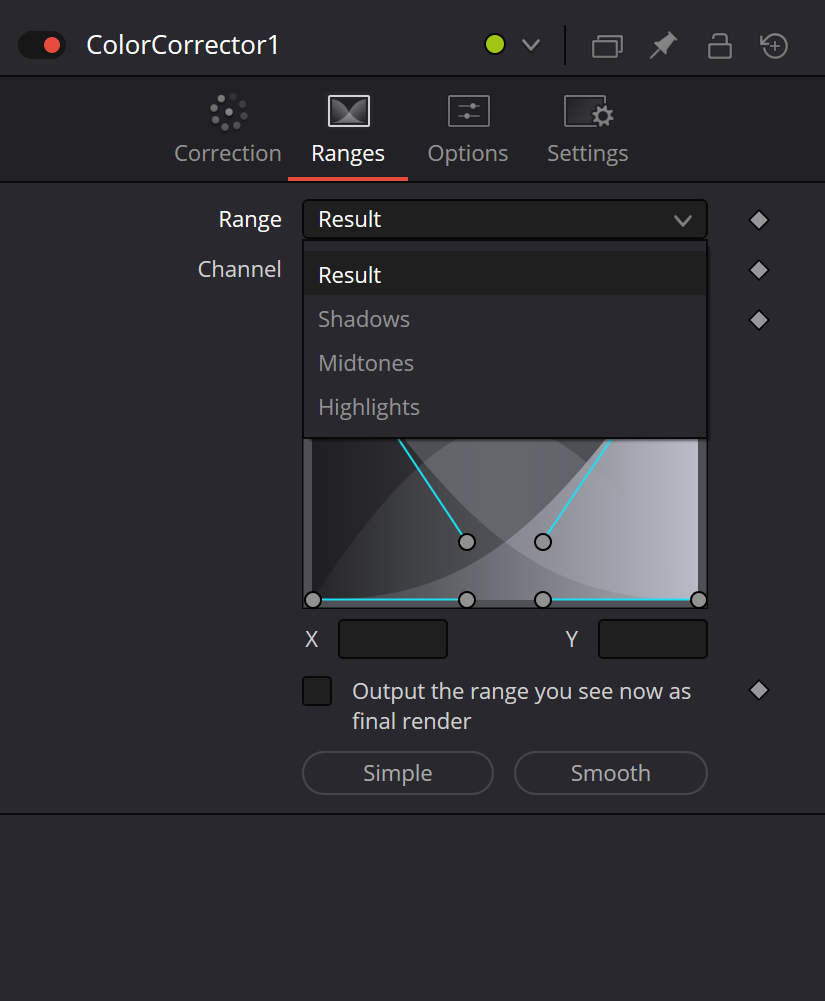The height and width of the screenshot is (1001, 825).
Task: Click the versions icon in header
Action: (x=607, y=46)
